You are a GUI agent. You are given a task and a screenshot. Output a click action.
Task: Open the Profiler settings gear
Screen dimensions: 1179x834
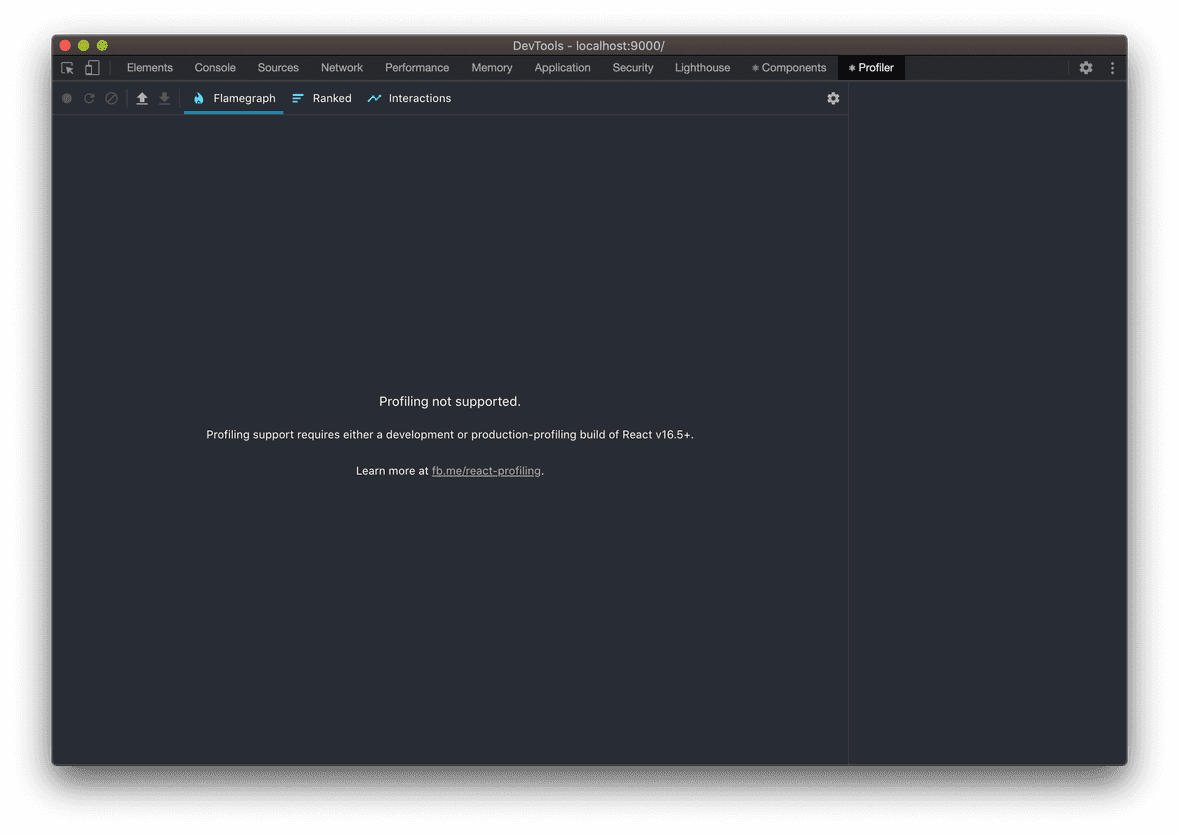(x=833, y=98)
